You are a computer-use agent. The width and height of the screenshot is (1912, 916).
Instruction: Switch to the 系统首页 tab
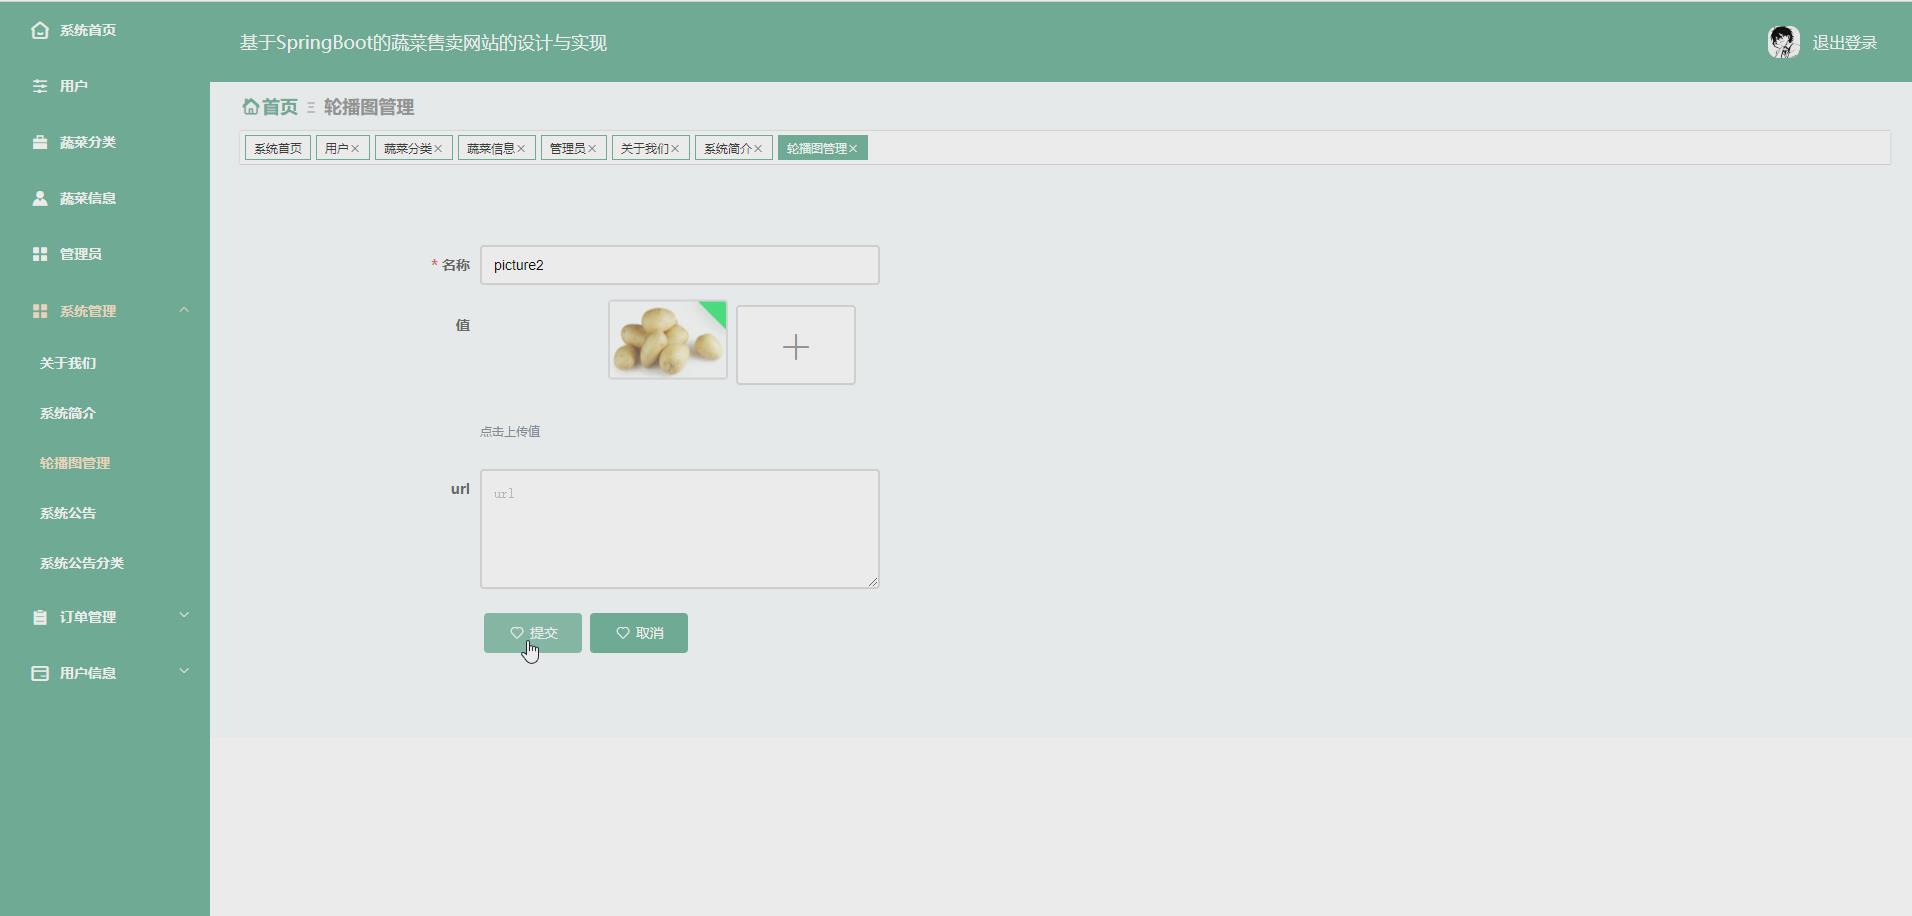(277, 147)
